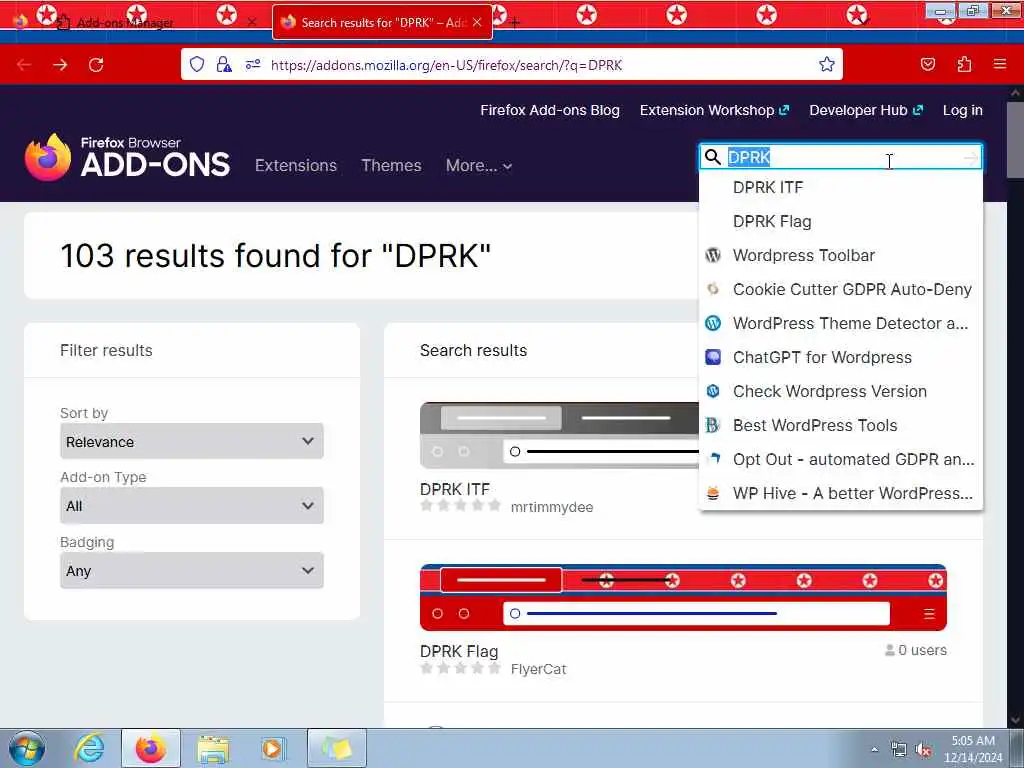The height and width of the screenshot is (768, 1024).
Task: Click Log in
Action: click(963, 110)
